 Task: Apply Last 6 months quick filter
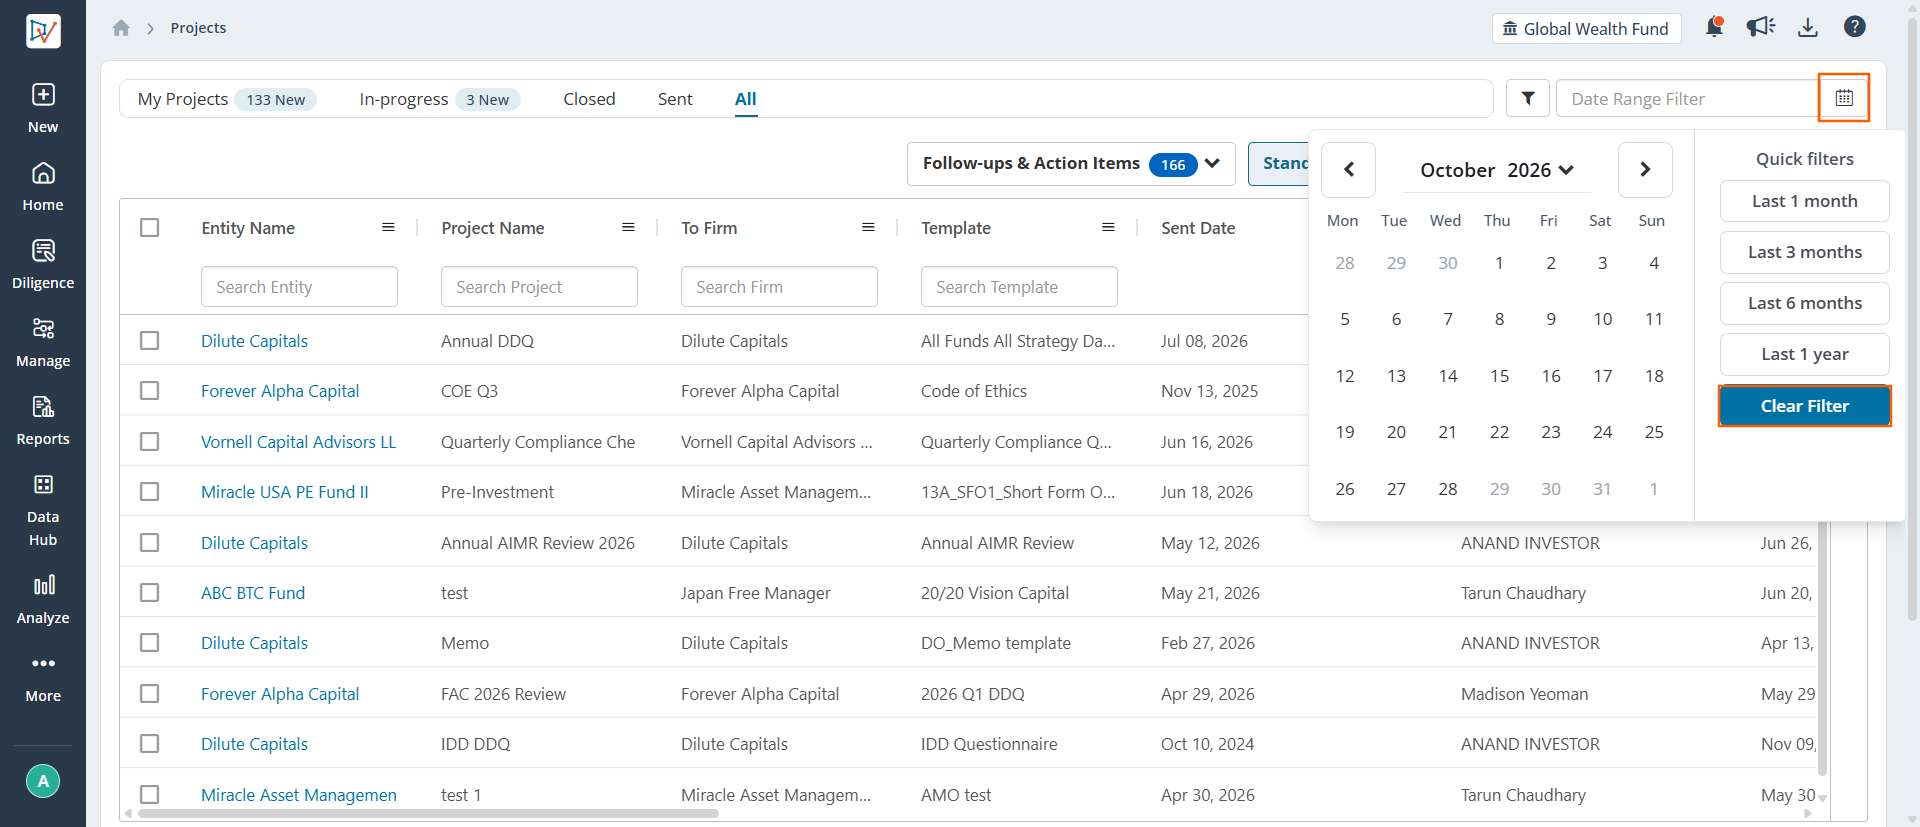(x=1804, y=303)
